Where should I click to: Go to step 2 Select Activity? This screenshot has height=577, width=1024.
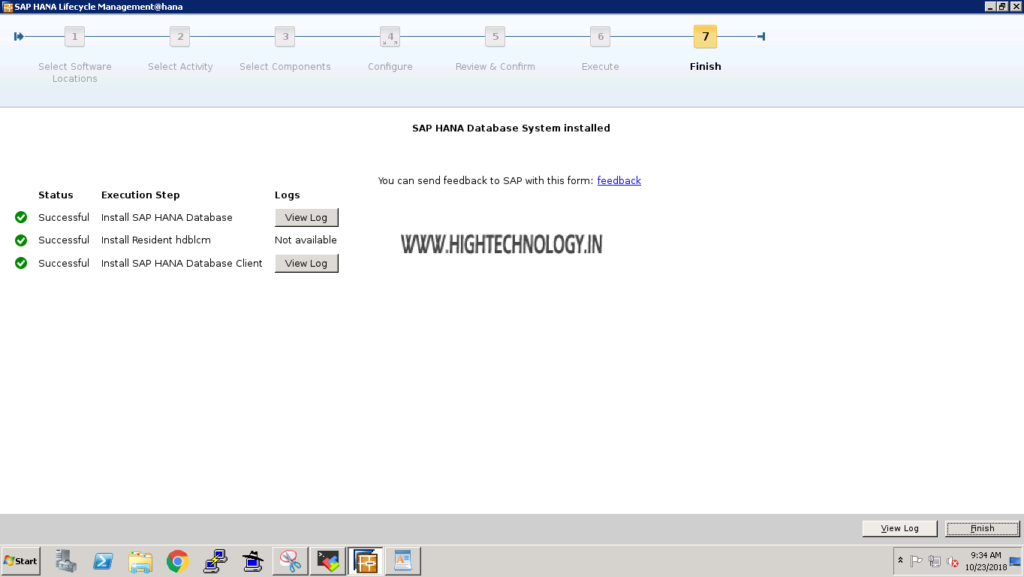(180, 37)
